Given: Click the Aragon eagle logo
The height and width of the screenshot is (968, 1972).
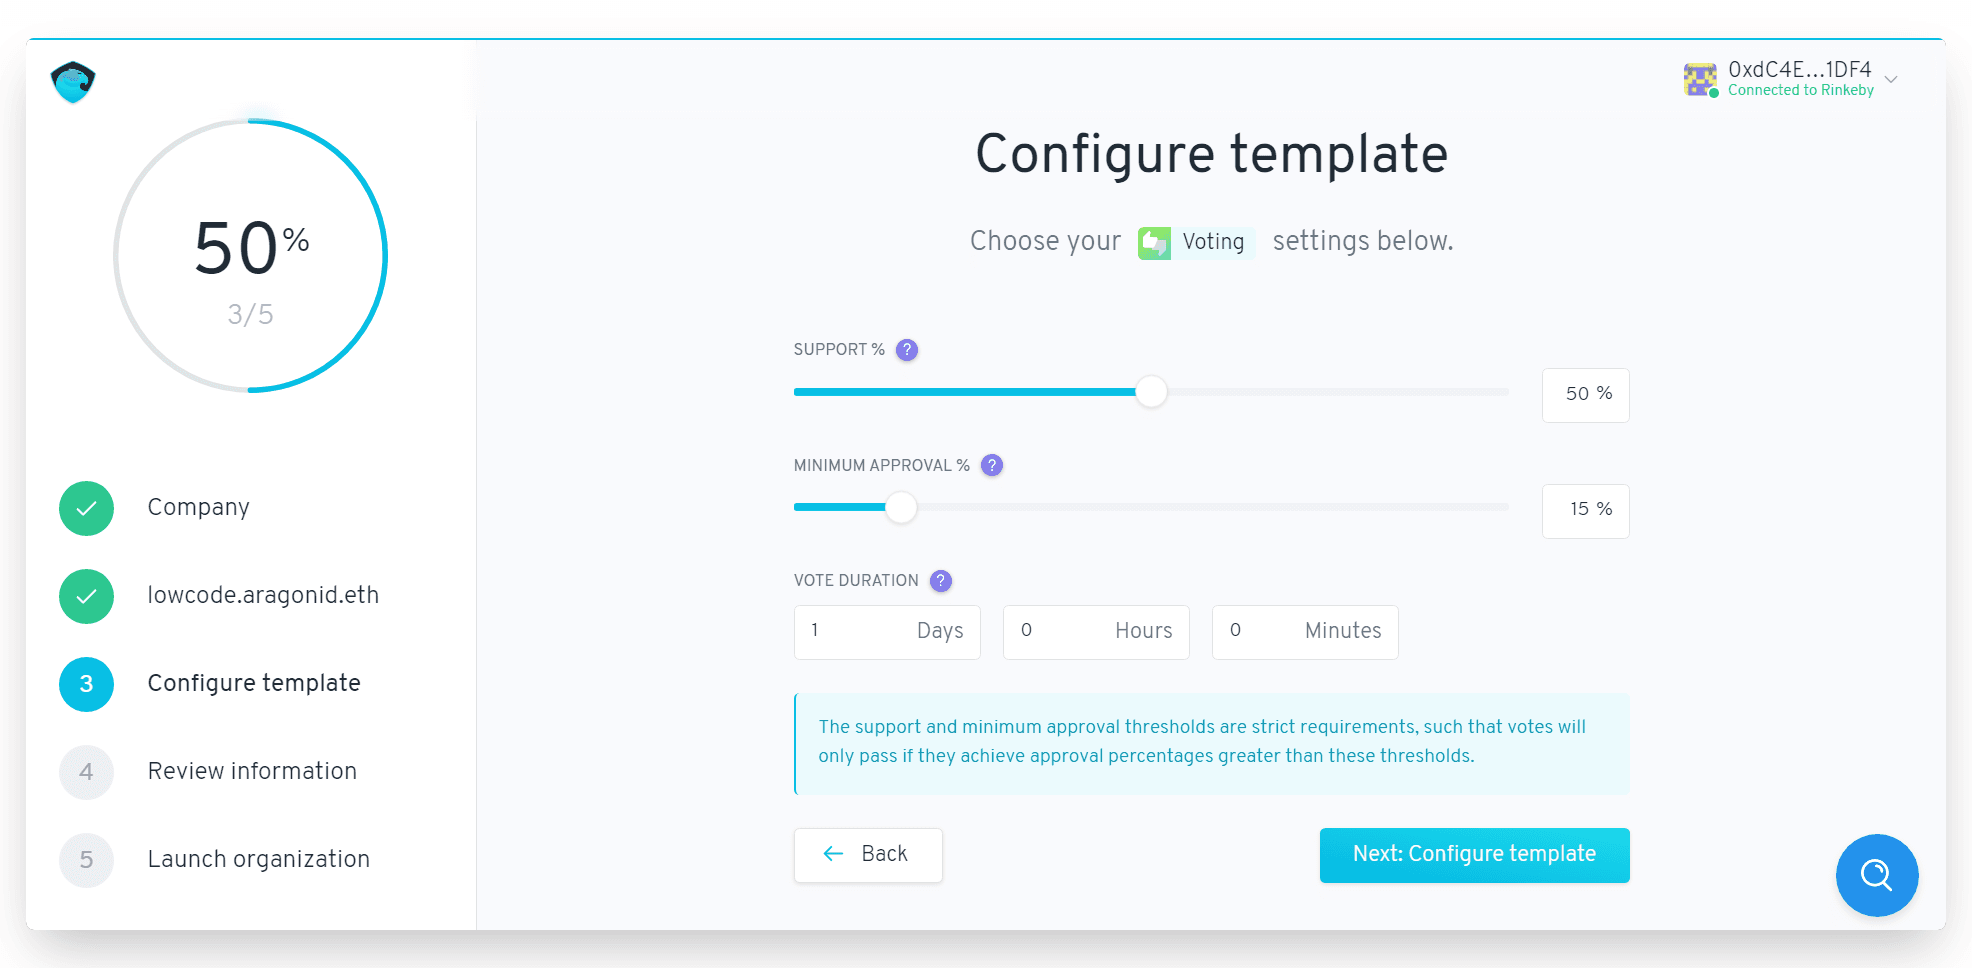Looking at the screenshot, I should tap(73, 82).
